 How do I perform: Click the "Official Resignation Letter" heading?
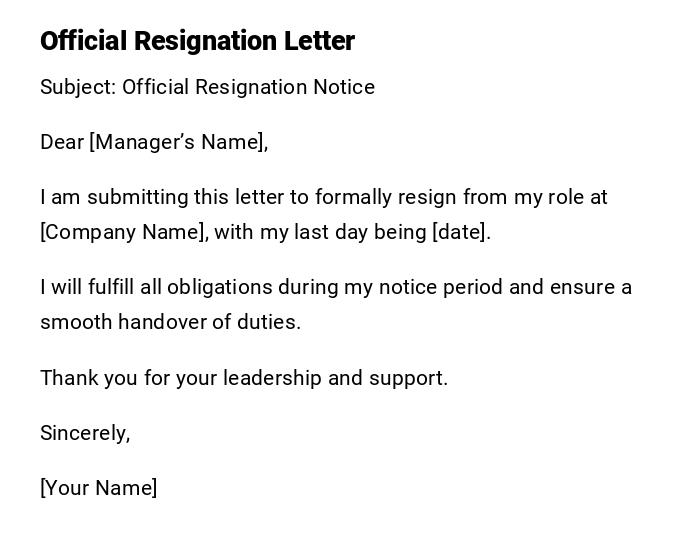pos(197,41)
